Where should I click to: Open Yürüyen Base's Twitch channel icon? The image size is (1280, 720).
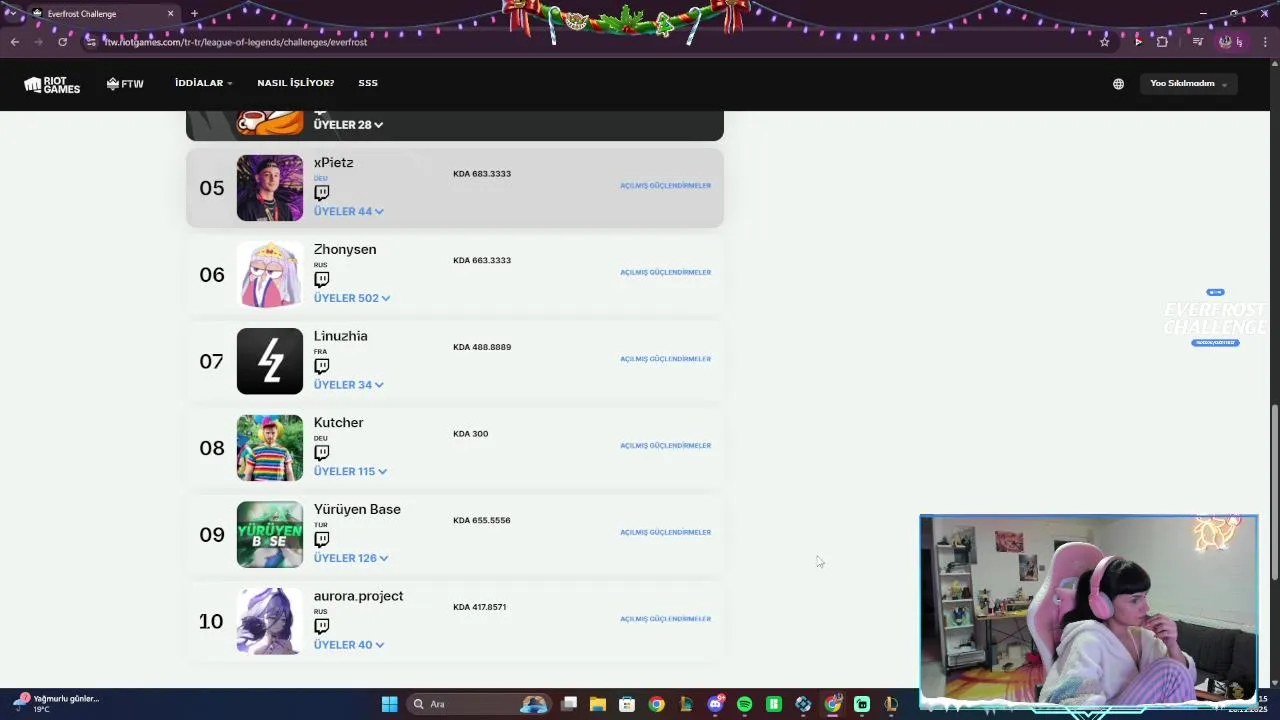click(x=321, y=540)
